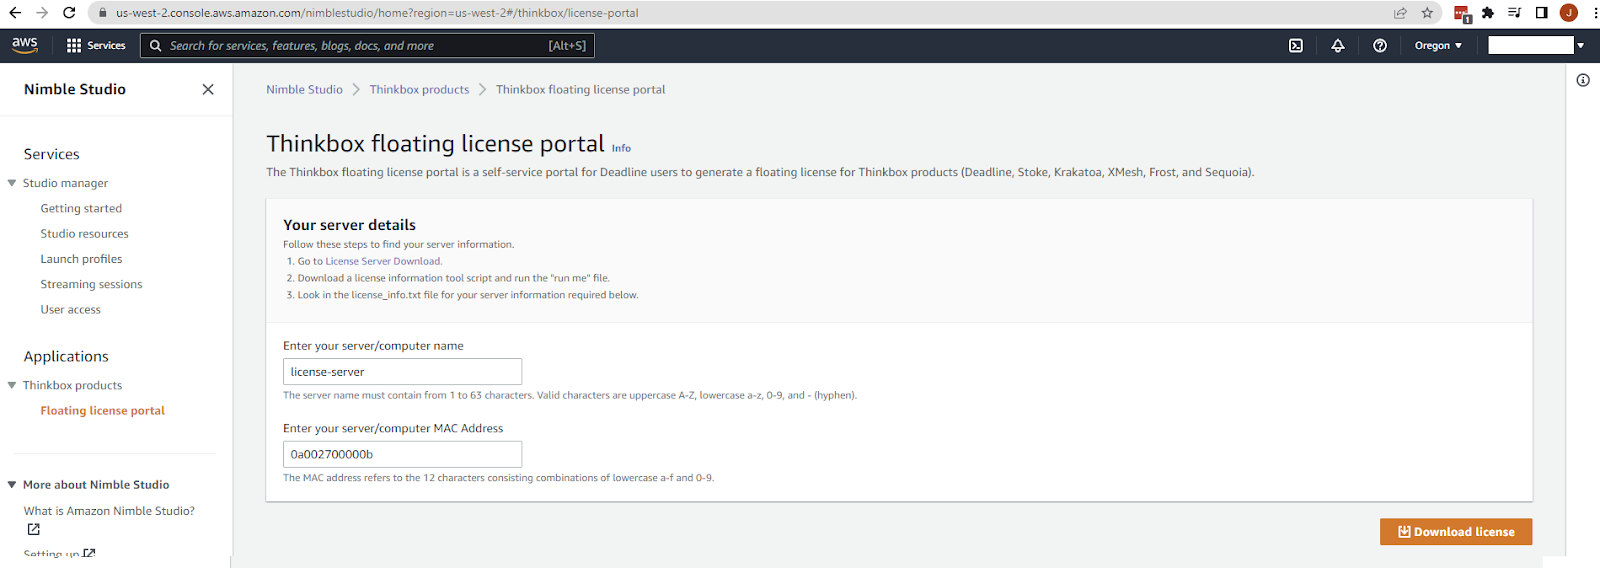1600x568 pixels.
Task: Click the share page icon in address bar
Action: [1400, 13]
